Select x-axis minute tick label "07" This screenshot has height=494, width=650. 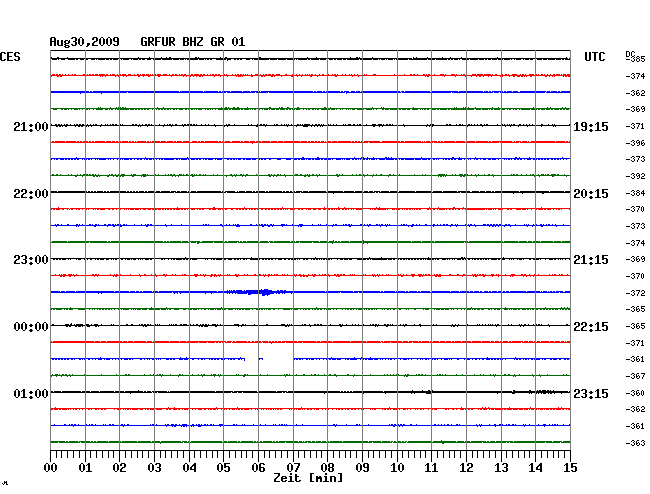(x=293, y=468)
